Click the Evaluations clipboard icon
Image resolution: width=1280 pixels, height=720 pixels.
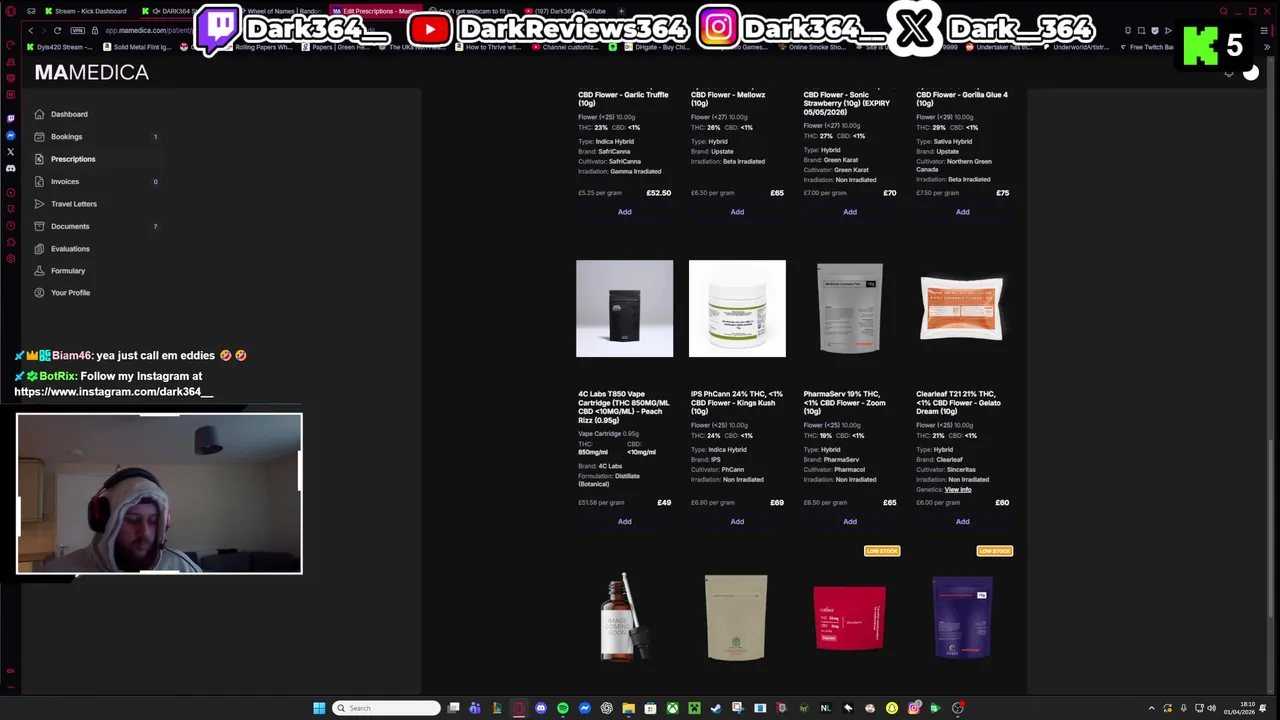coord(39,248)
